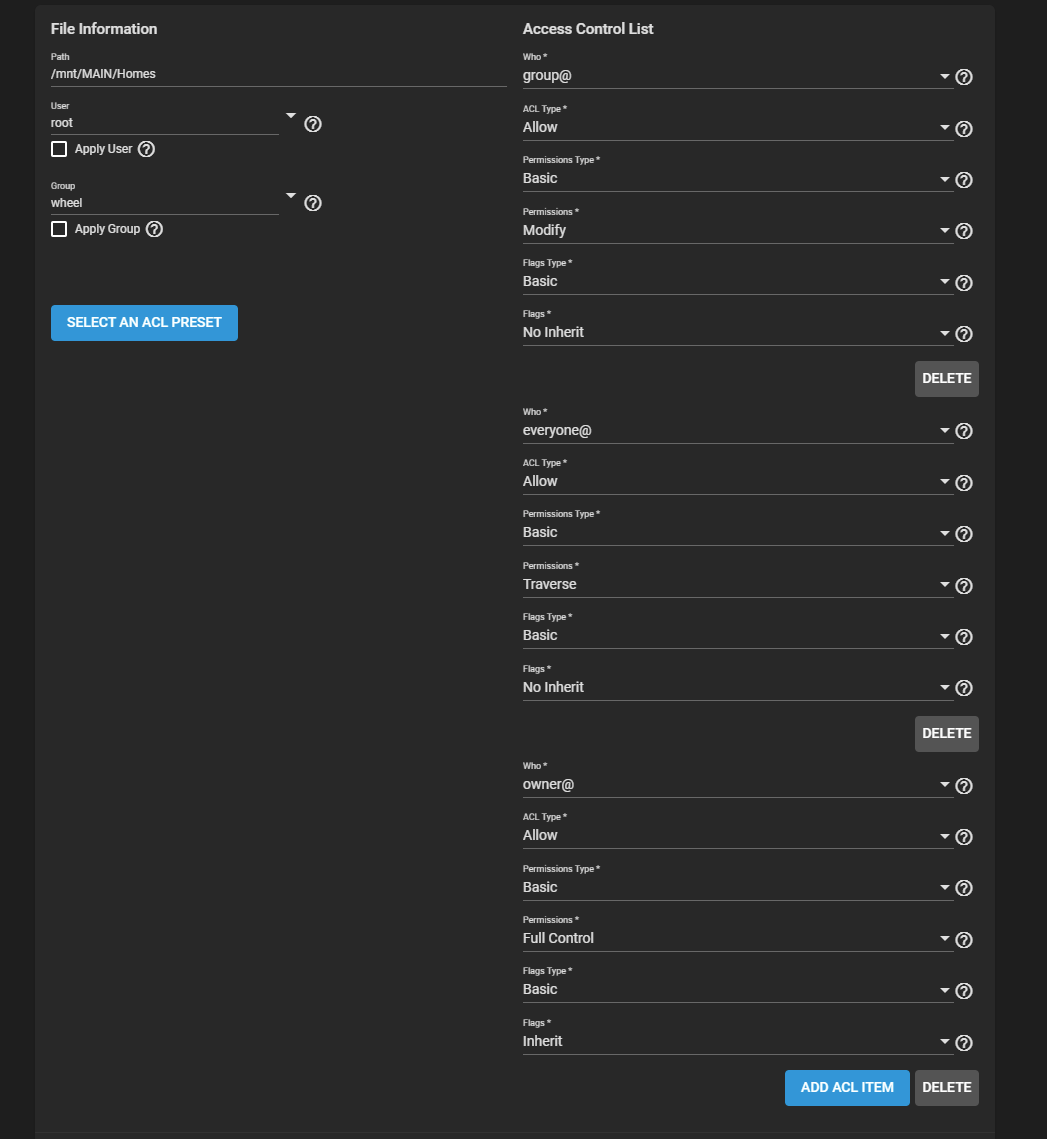Image resolution: width=1047 pixels, height=1139 pixels.
Task: Click the Path field /mnt/MAIN/Homes
Action: point(278,74)
